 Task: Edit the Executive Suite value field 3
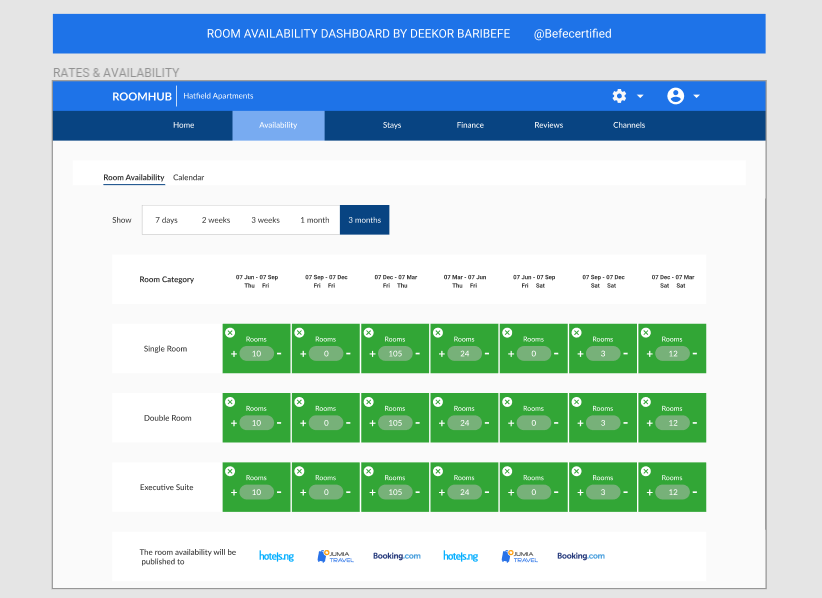[x=603, y=492]
